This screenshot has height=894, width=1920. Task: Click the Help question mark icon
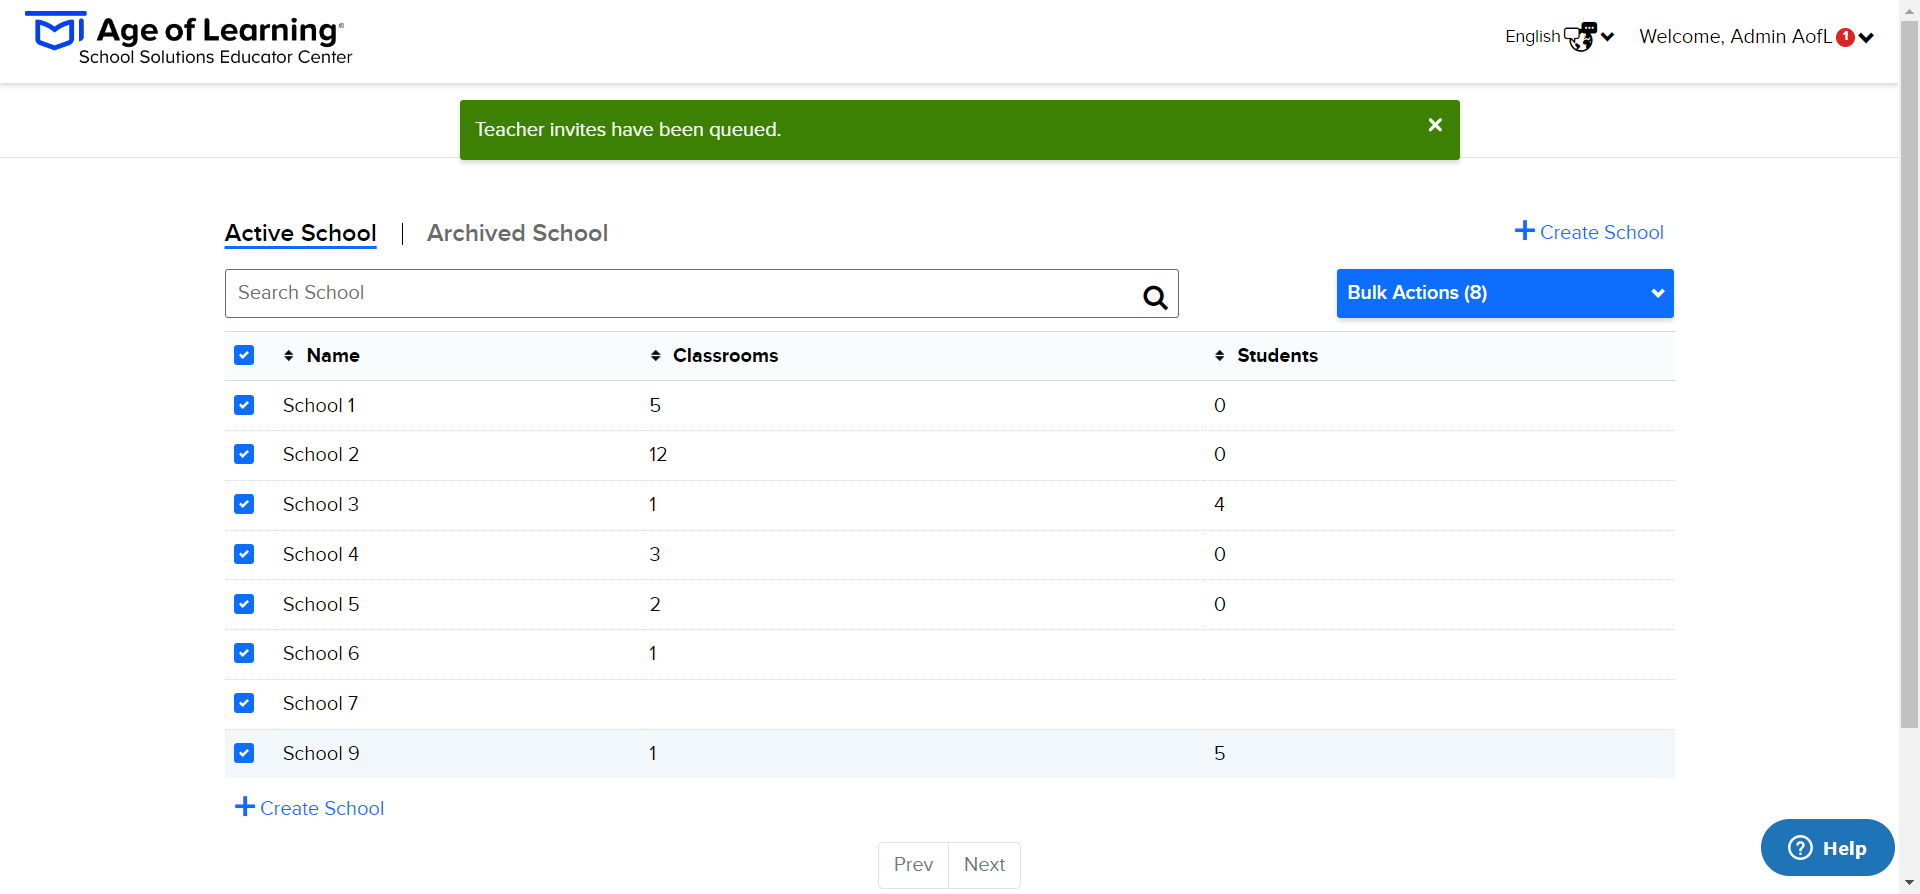click(x=1800, y=848)
